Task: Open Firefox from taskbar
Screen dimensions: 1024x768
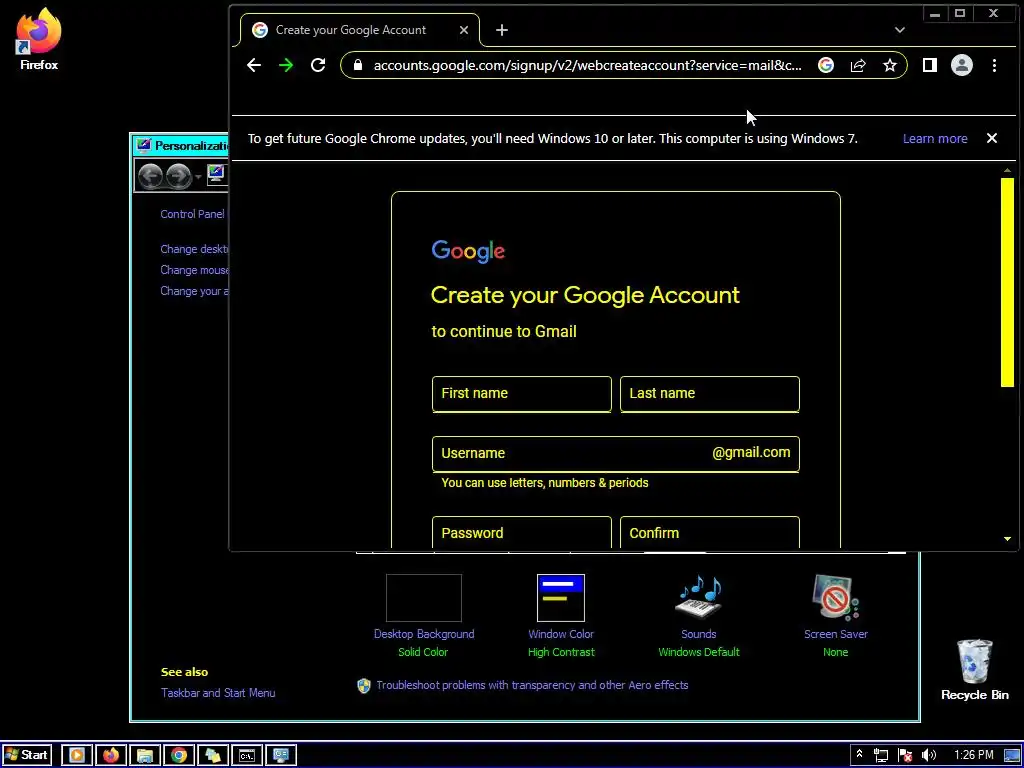Action: pos(111,756)
